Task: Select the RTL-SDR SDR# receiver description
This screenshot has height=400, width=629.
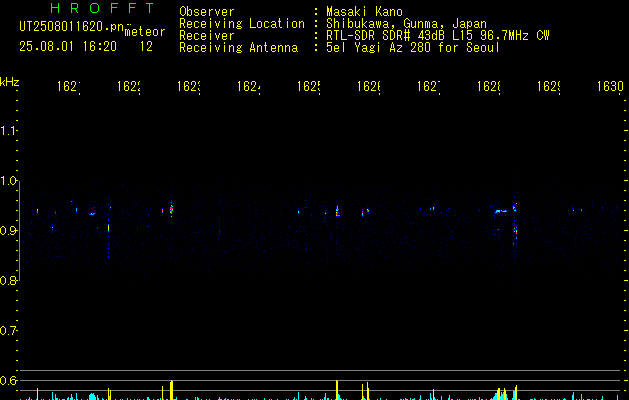Action: tap(438, 36)
